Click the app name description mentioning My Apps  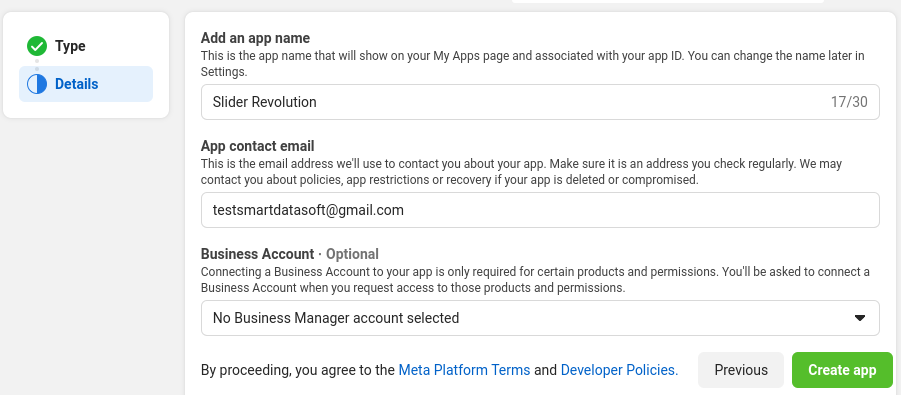click(533, 64)
